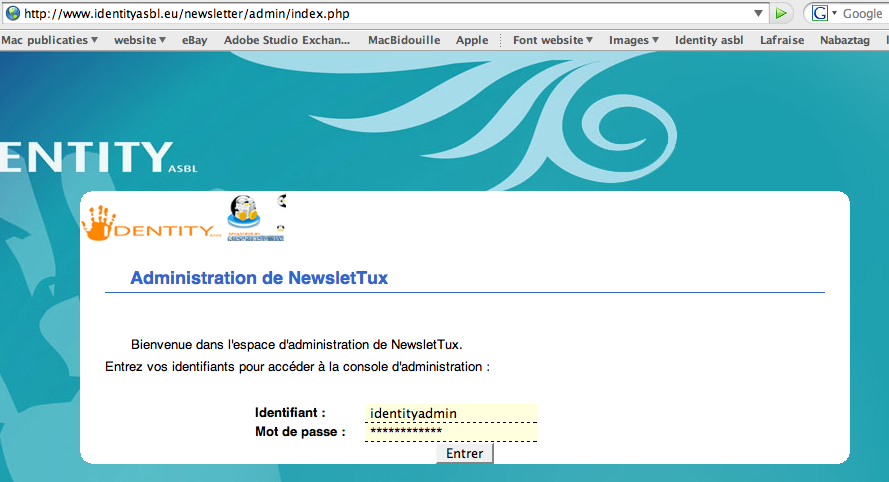The width and height of the screenshot is (889, 482).
Task: Open the Adobe Studio Exchange bookmark
Action: coord(287,40)
